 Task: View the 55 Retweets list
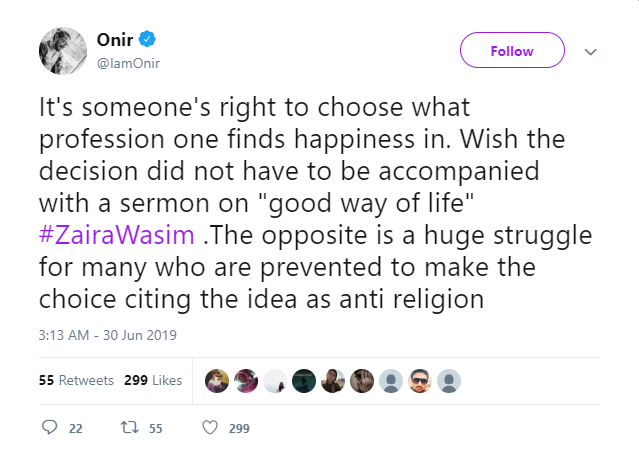point(76,380)
